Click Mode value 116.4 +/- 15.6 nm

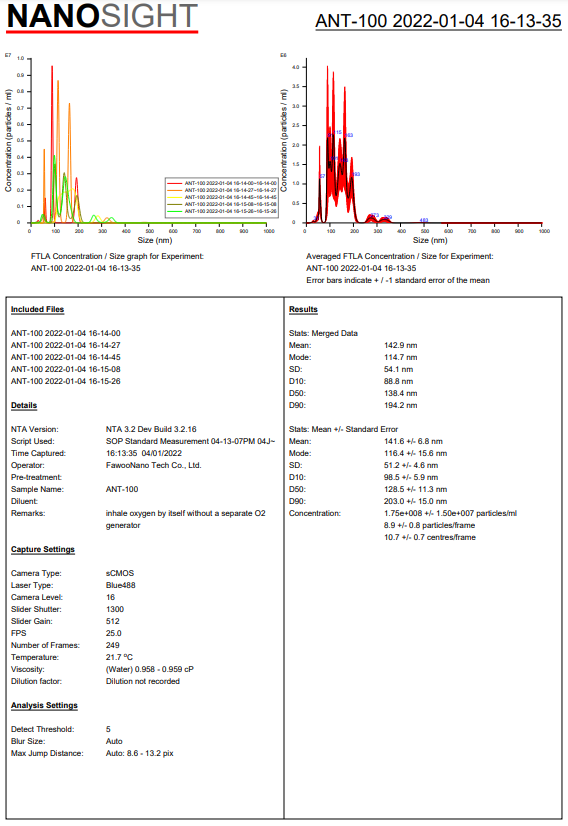click(415, 453)
